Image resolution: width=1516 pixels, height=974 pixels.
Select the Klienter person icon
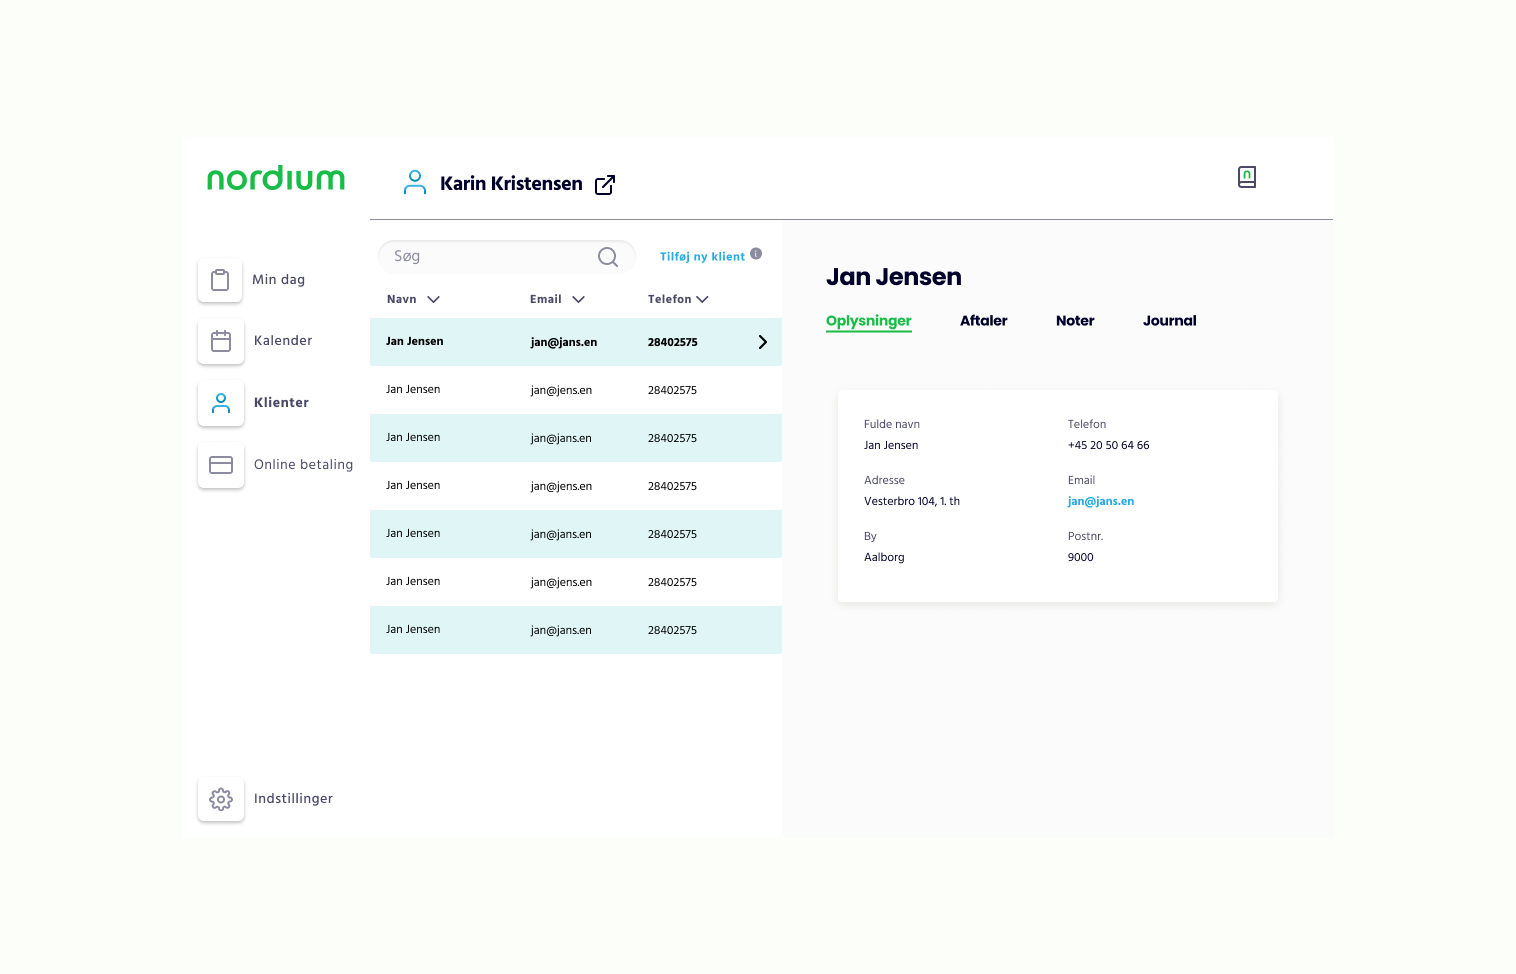coord(221,403)
